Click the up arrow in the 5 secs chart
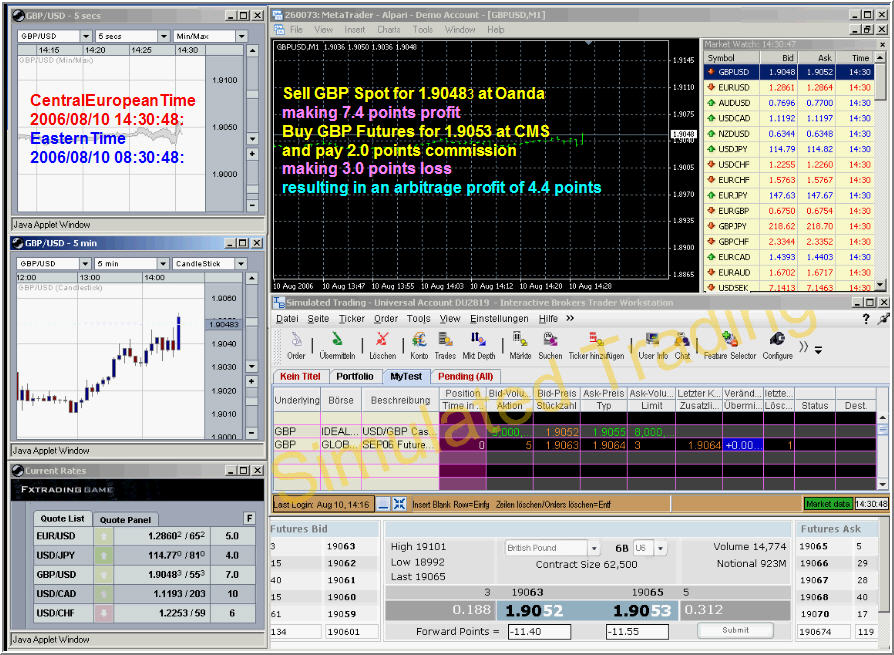Image resolution: width=894 pixels, height=655 pixels. pyautogui.click(x=253, y=51)
